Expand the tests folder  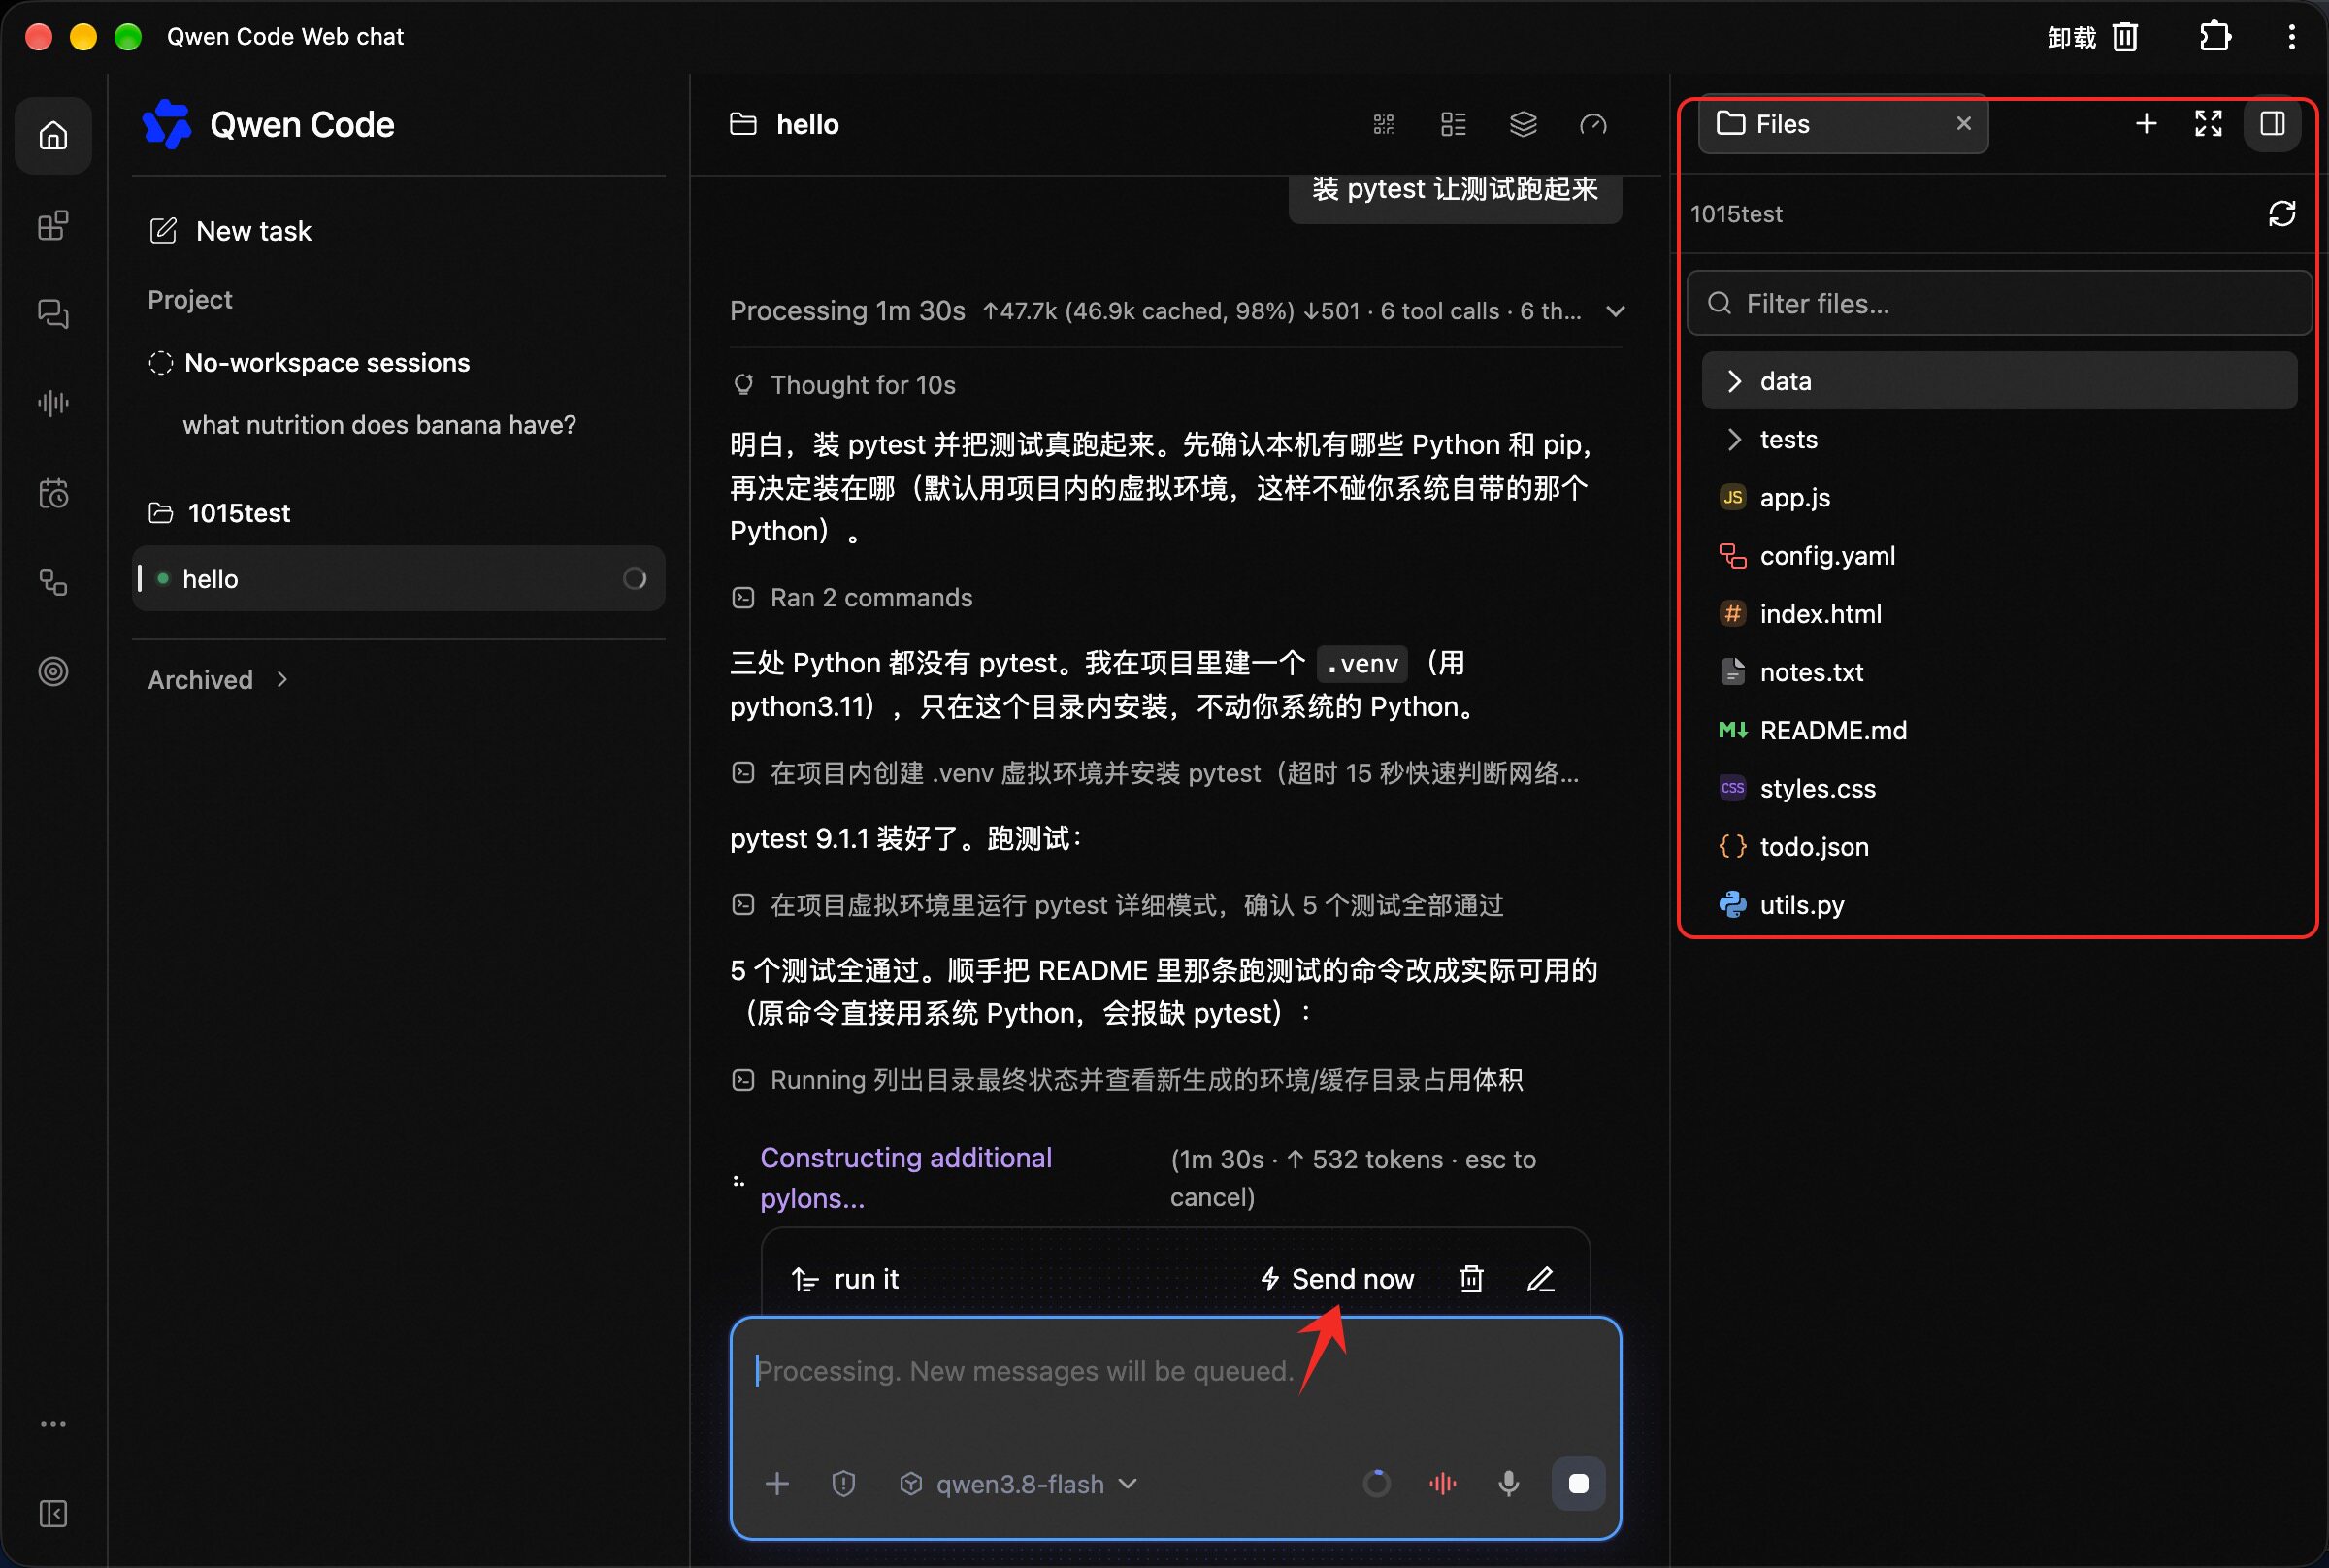point(1998,439)
